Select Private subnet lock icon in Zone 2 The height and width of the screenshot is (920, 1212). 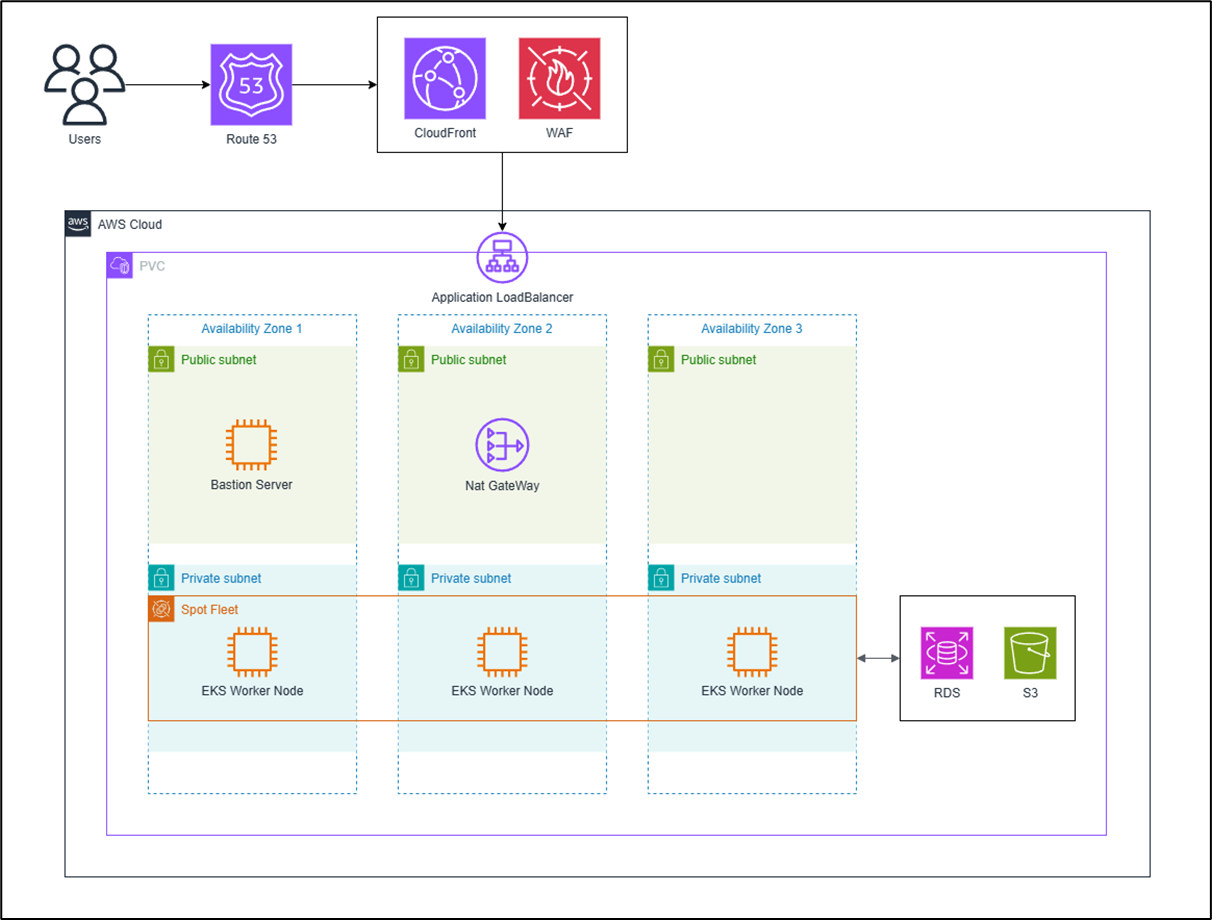pos(411,578)
